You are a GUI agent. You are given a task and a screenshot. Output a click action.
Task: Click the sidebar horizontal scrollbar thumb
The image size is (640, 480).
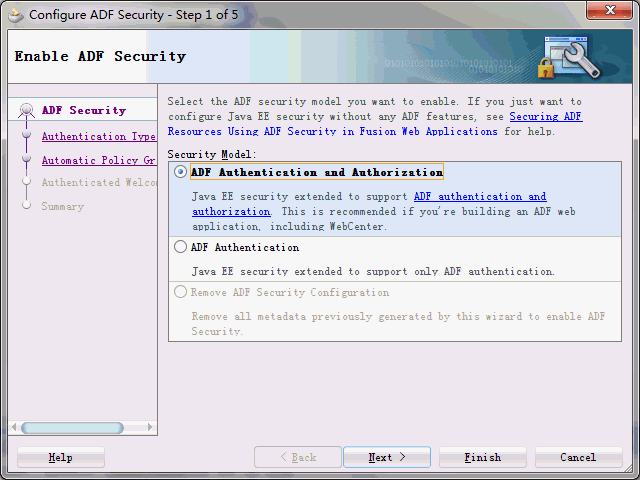pyautogui.click(x=72, y=427)
